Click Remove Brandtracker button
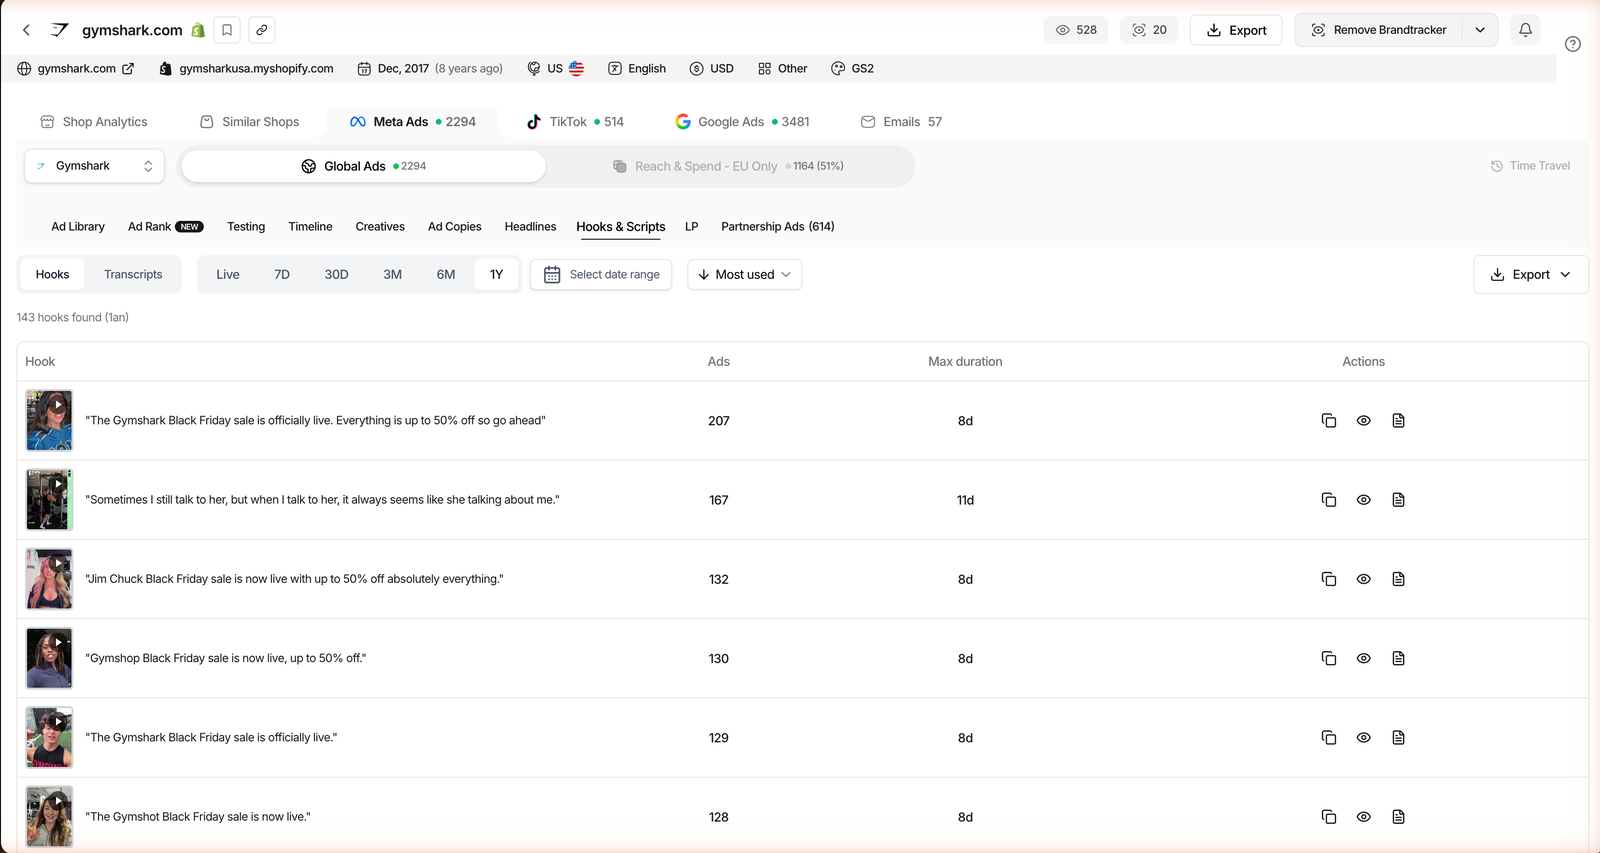The width and height of the screenshot is (1600, 853). click(x=1379, y=30)
